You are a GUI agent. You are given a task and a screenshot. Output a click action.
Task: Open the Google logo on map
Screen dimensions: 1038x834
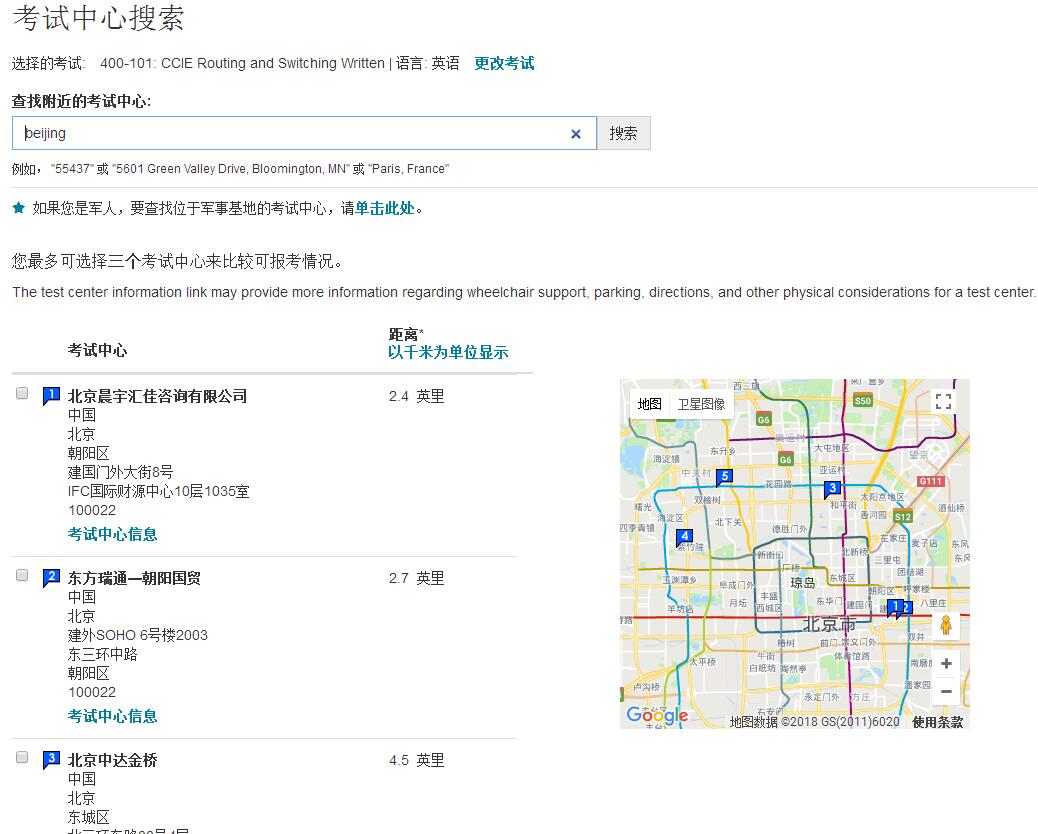coord(657,715)
